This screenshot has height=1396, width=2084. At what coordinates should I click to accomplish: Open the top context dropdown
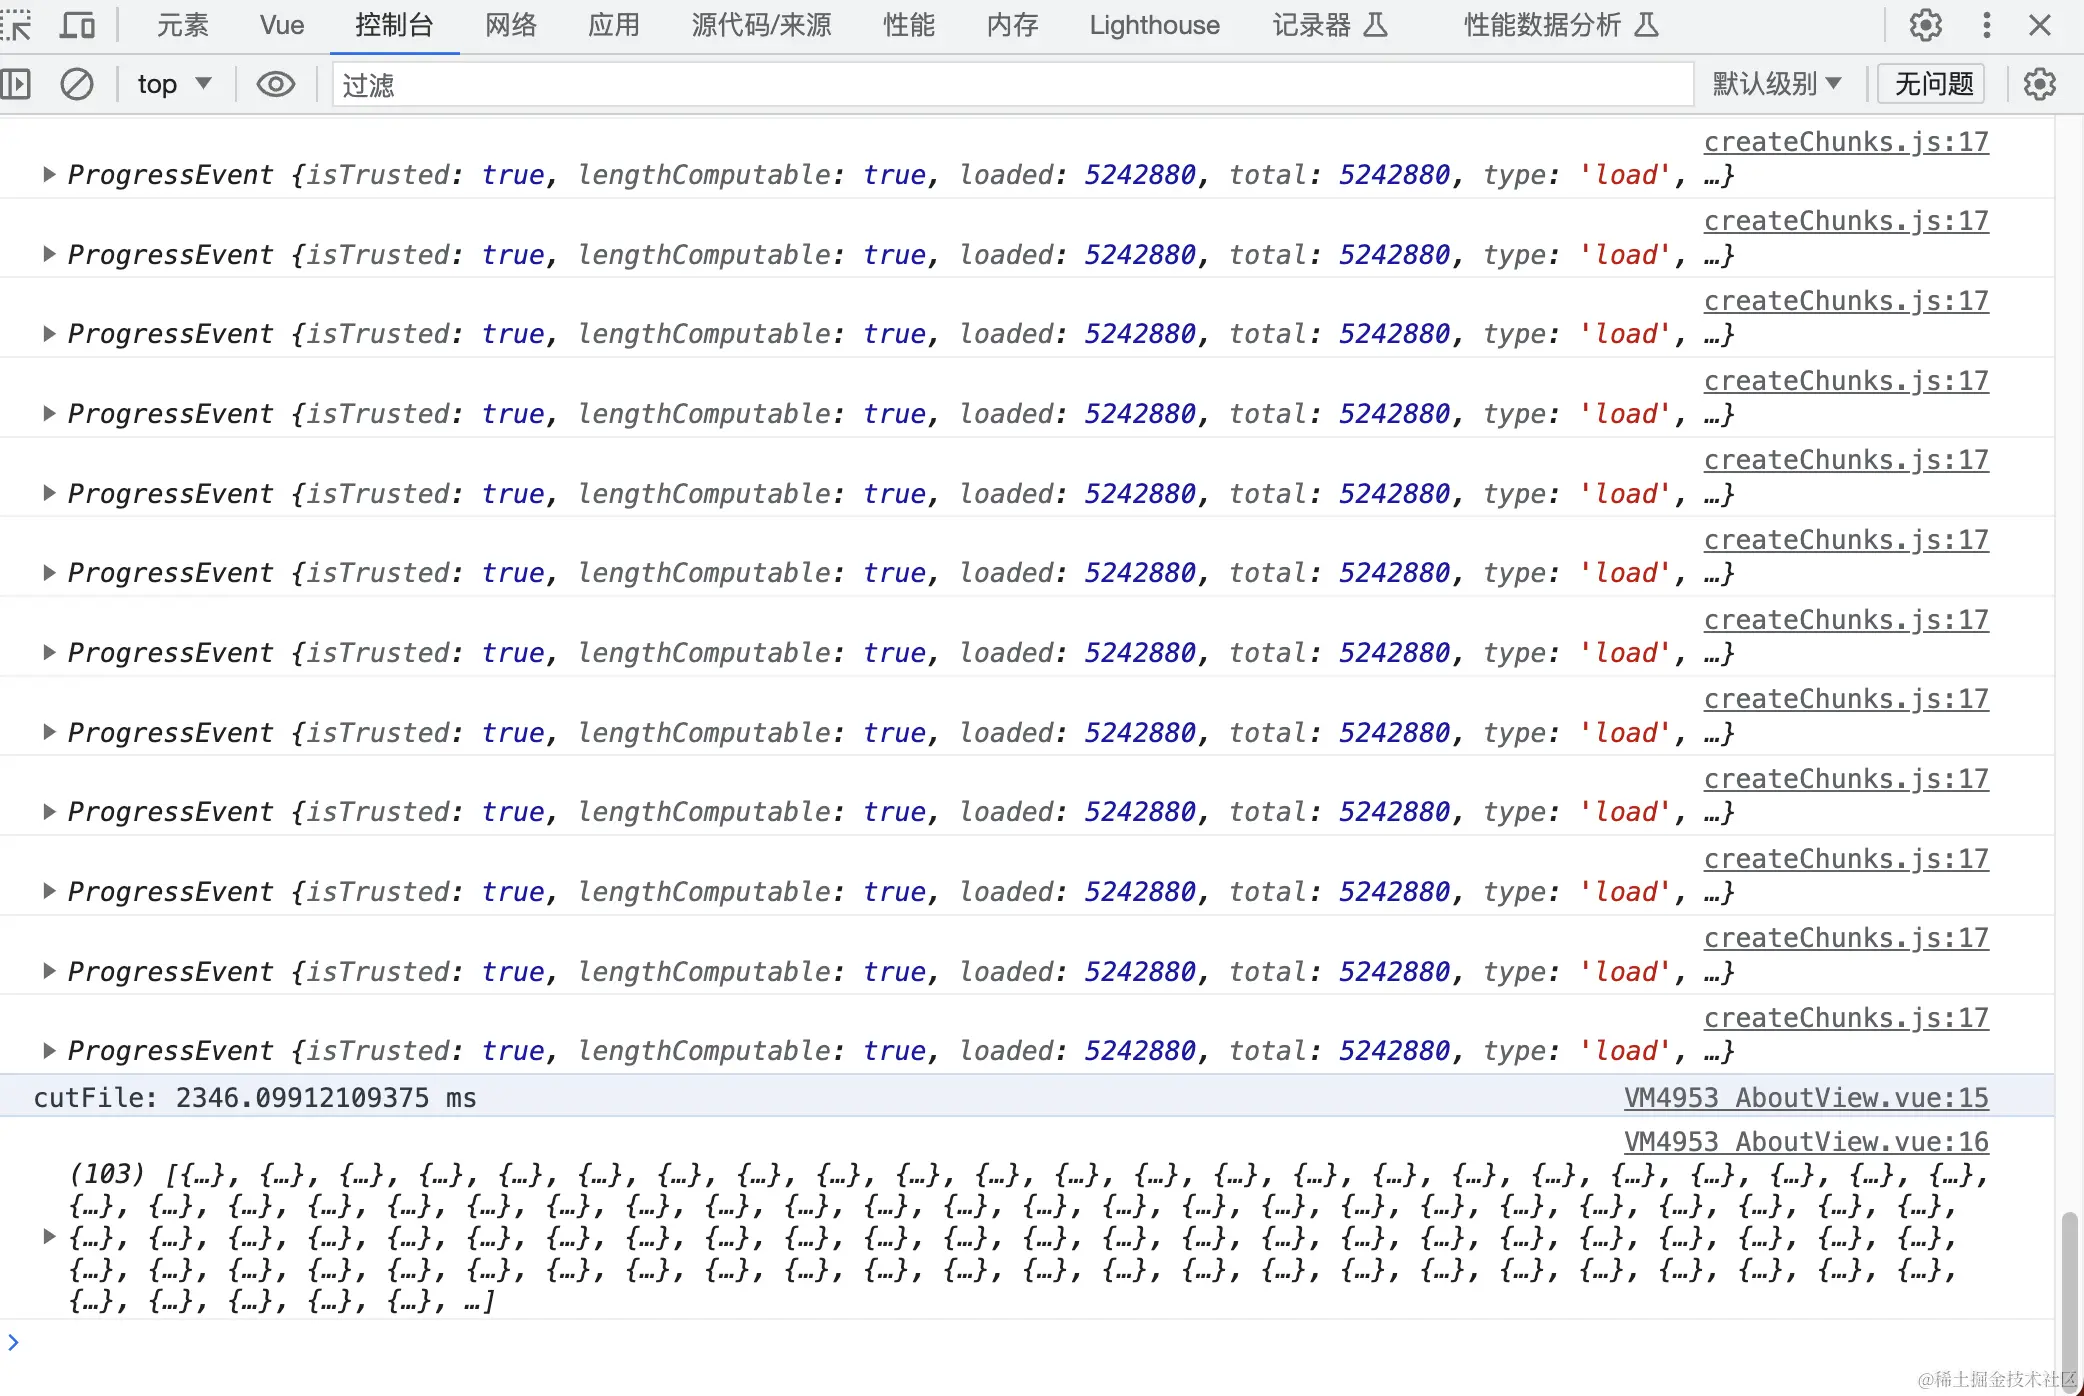click(x=174, y=84)
